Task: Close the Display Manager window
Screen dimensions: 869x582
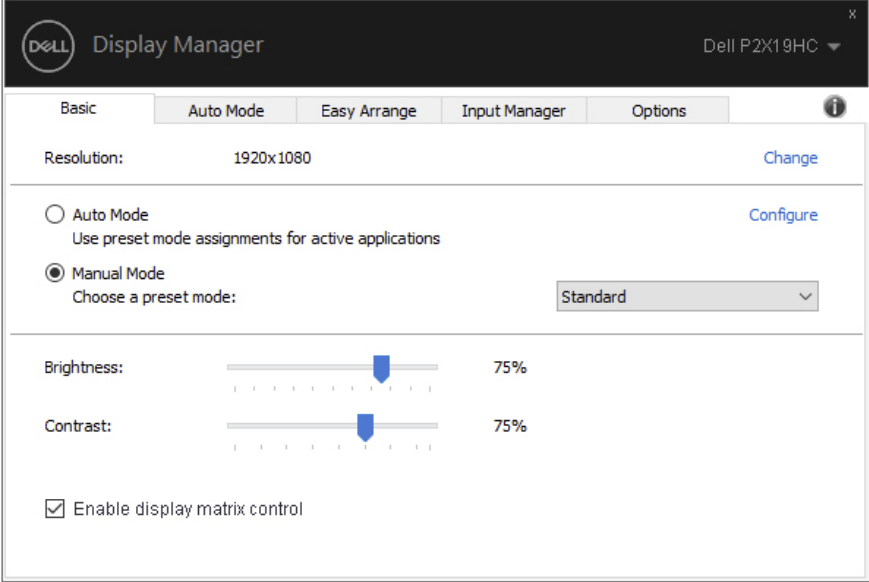Action: [852, 14]
